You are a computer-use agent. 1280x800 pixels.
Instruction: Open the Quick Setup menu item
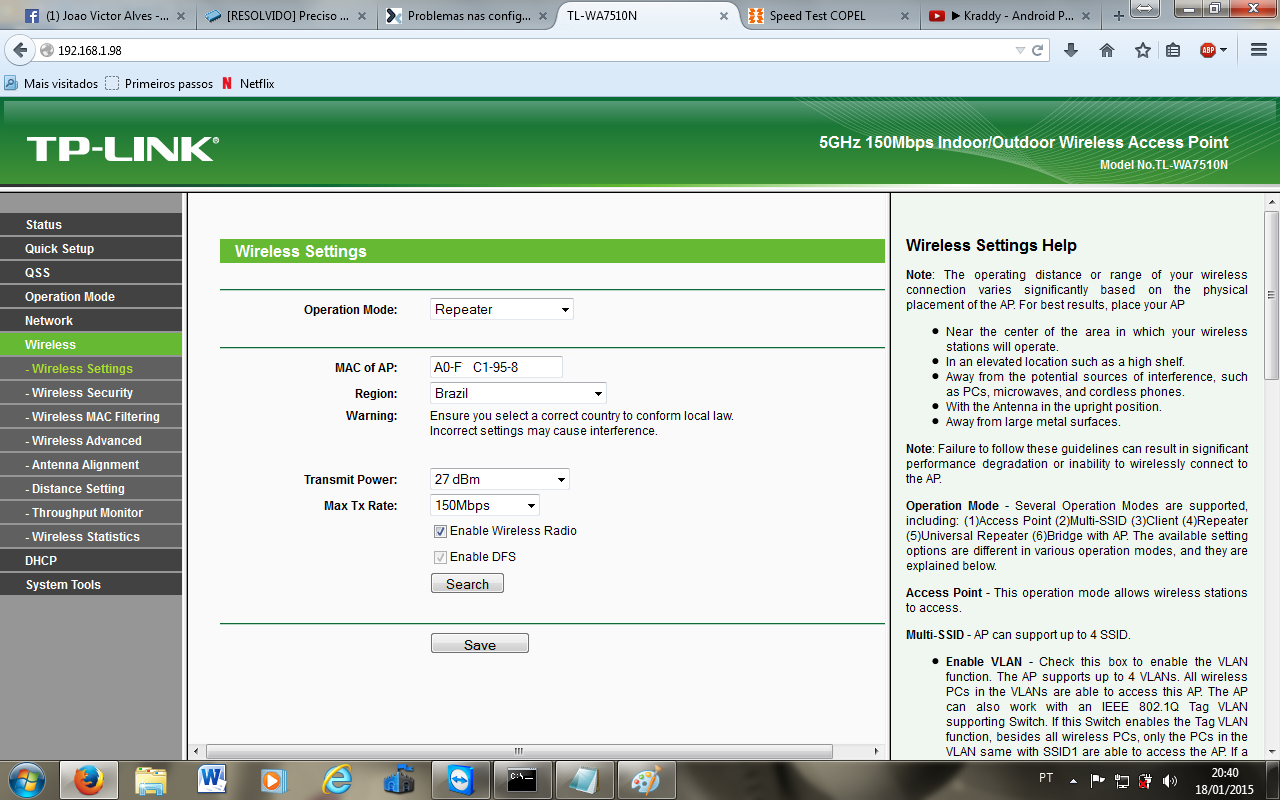coord(91,249)
